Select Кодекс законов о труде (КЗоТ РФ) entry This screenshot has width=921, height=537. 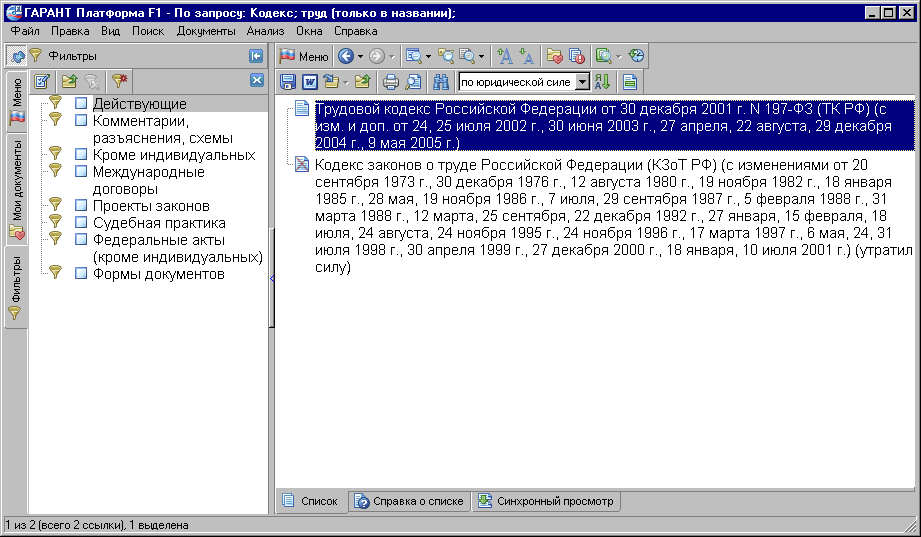614,216
